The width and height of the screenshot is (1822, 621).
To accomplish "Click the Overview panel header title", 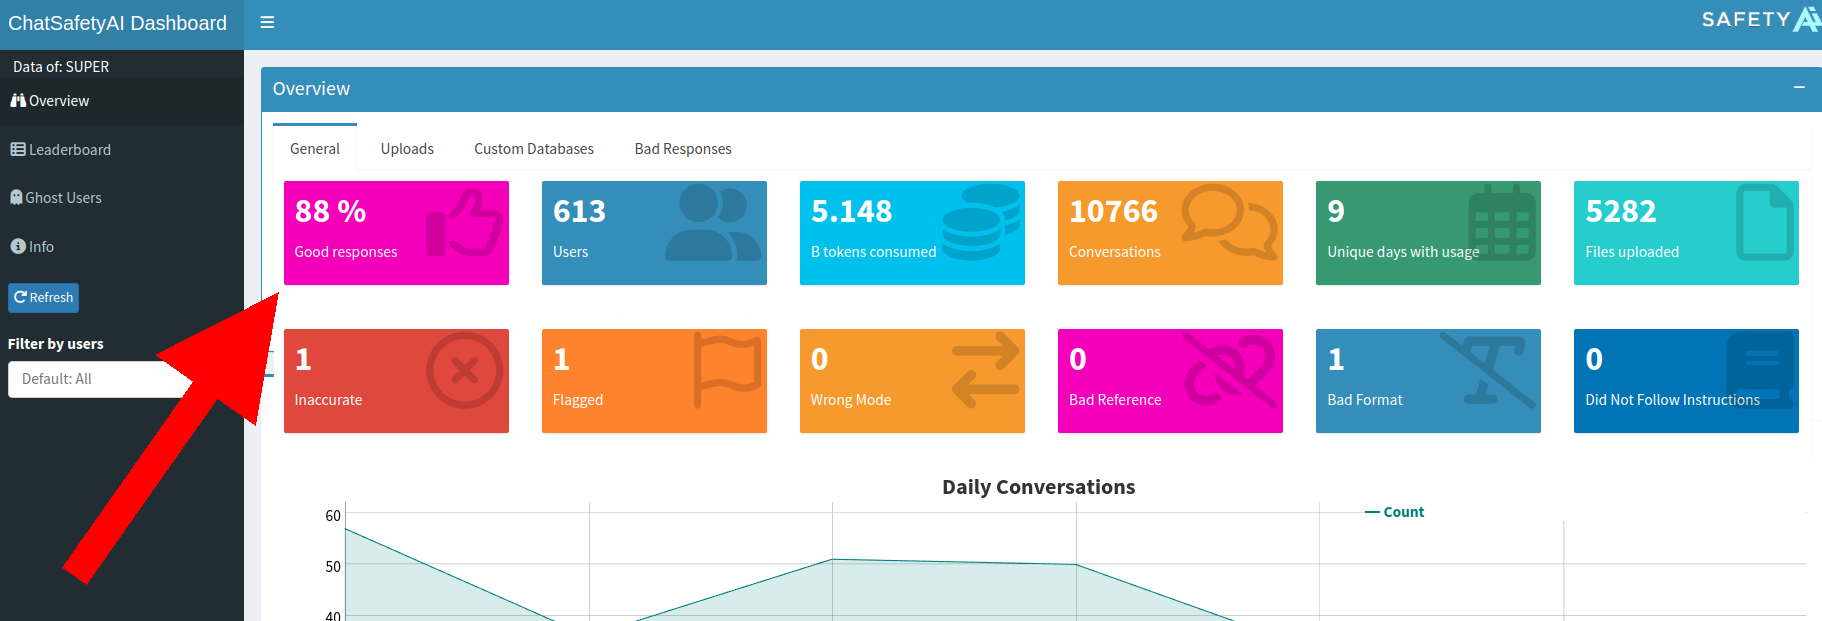I will (x=312, y=89).
